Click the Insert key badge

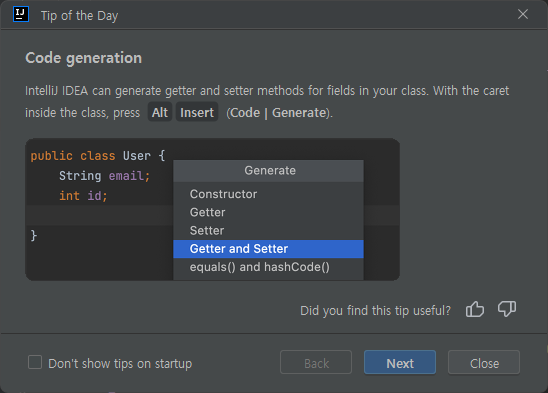[x=197, y=113]
